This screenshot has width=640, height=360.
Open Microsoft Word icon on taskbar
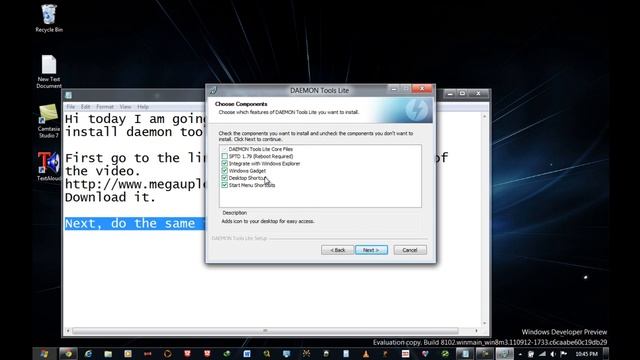pyautogui.click(x=247, y=354)
